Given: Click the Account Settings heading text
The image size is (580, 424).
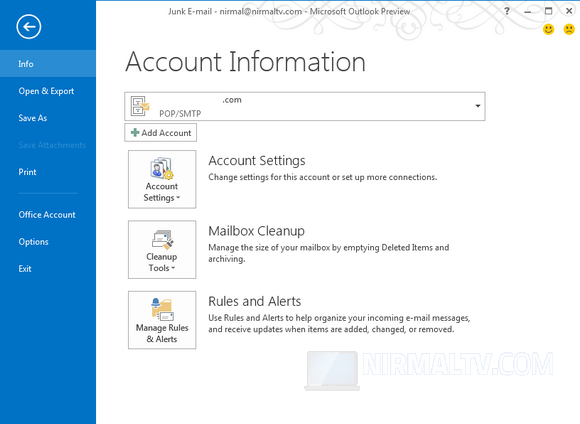Looking at the screenshot, I should pos(257,161).
